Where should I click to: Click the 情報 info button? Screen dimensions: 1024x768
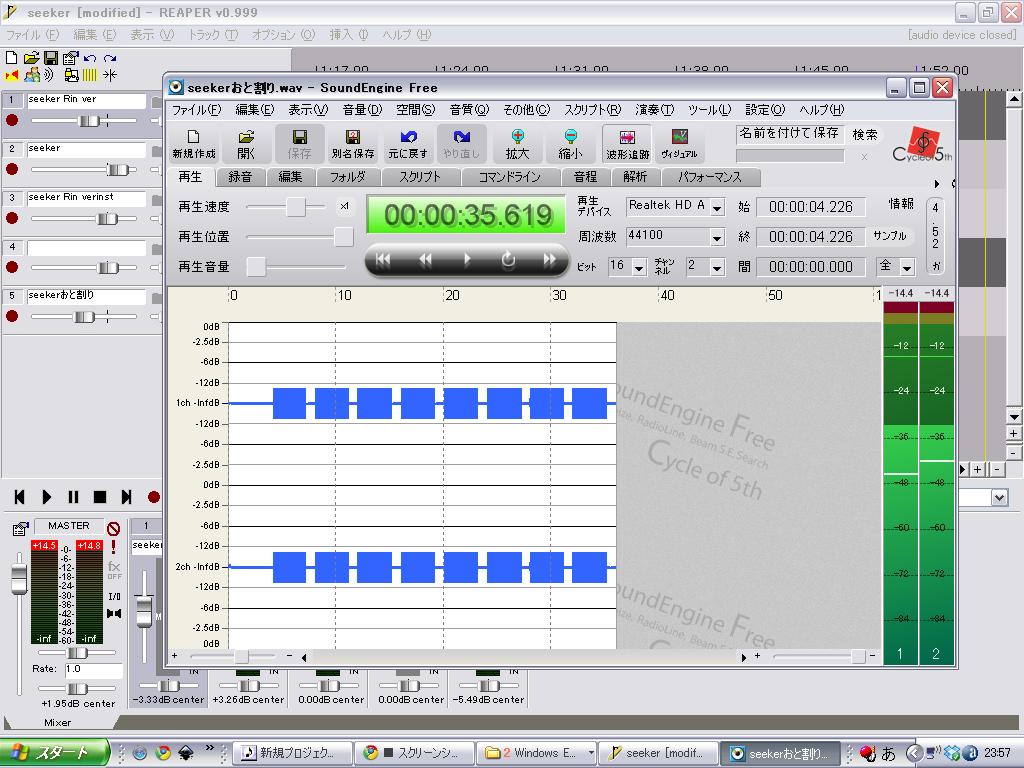[901, 204]
